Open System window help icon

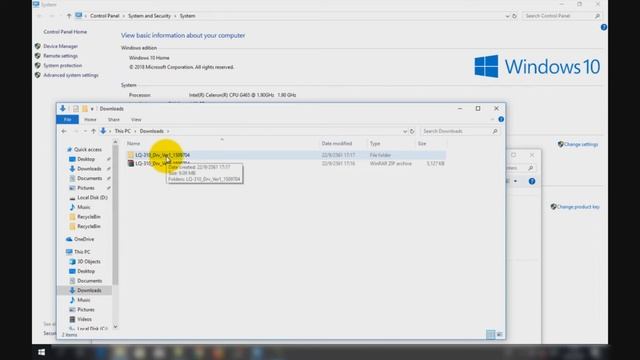click(604, 27)
